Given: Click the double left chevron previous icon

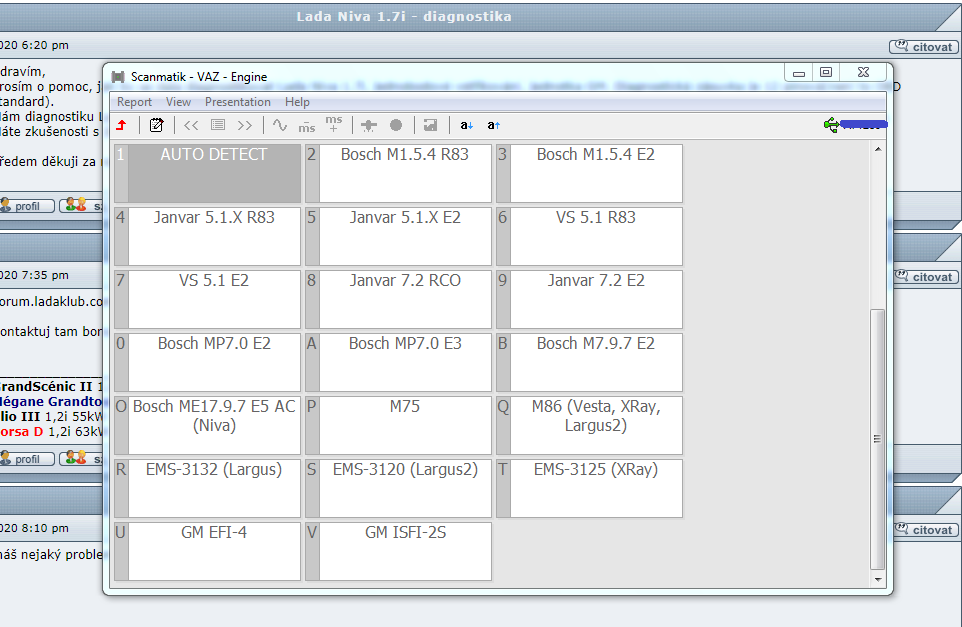Looking at the screenshot, I should click(x=191, y=125).
